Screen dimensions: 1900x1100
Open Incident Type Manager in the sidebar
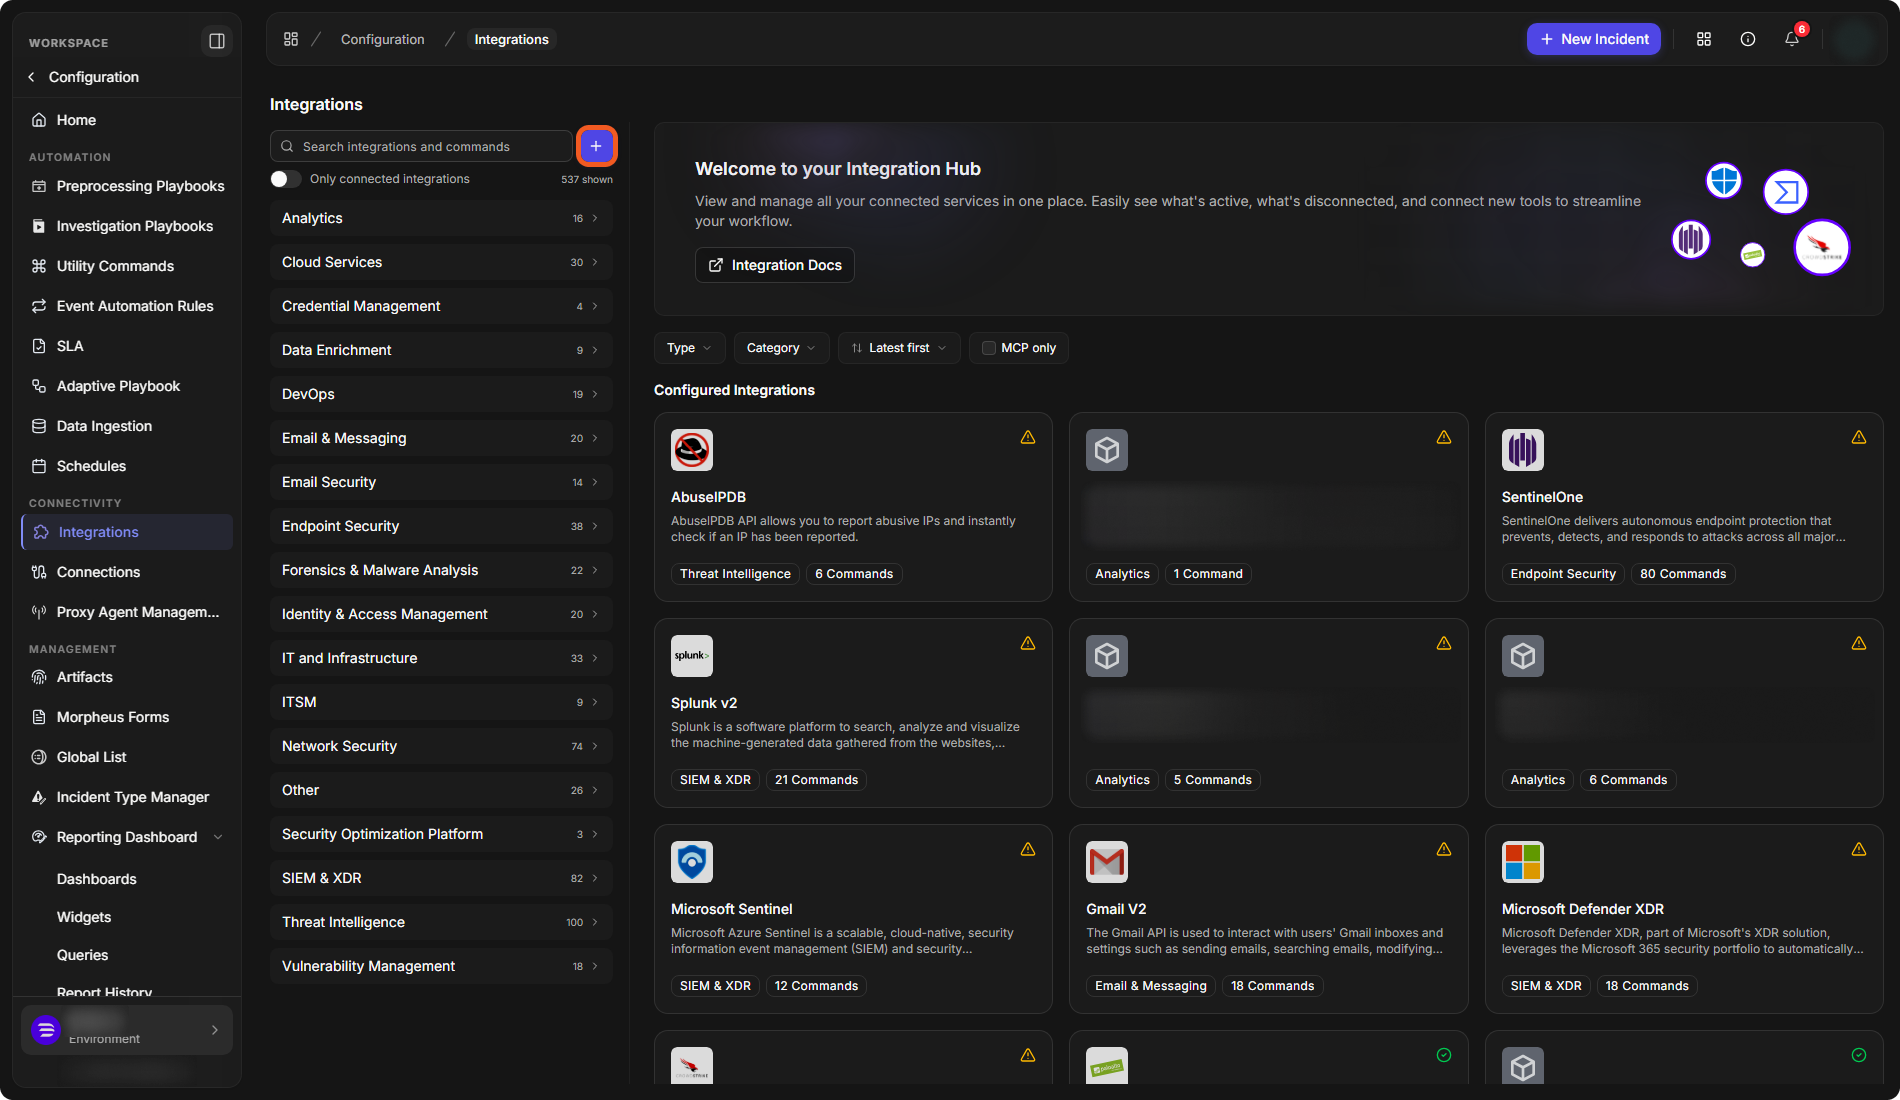point(126,797)
